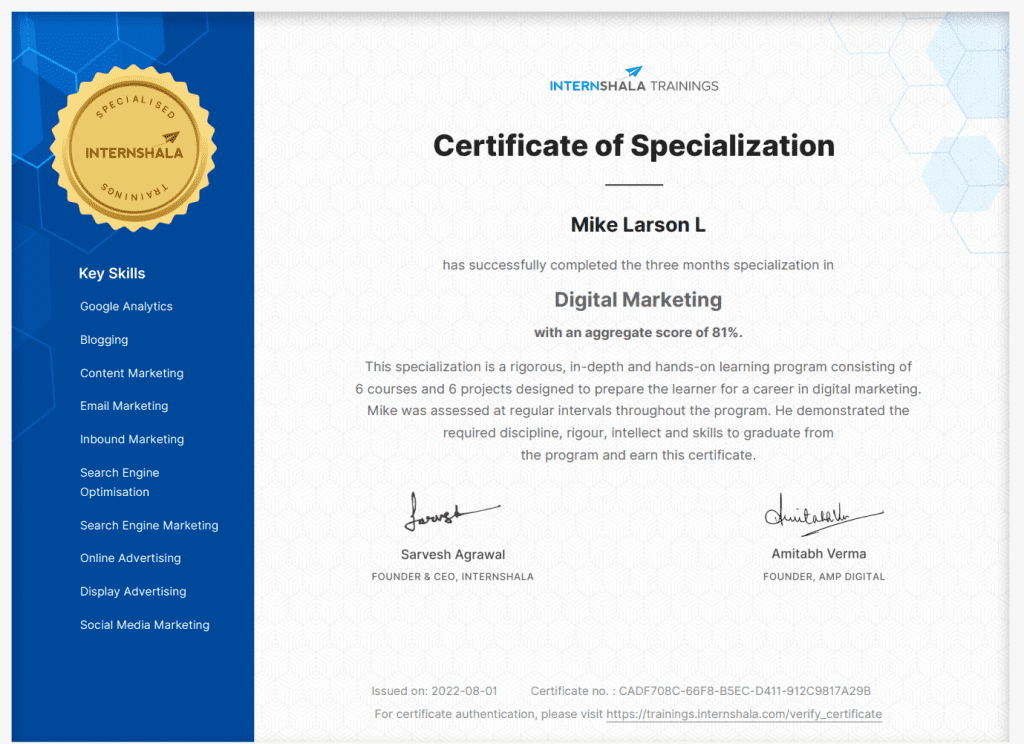Click "has successfully completed the three months" line
Screen dimensions: 1024x744
point(638,265)
